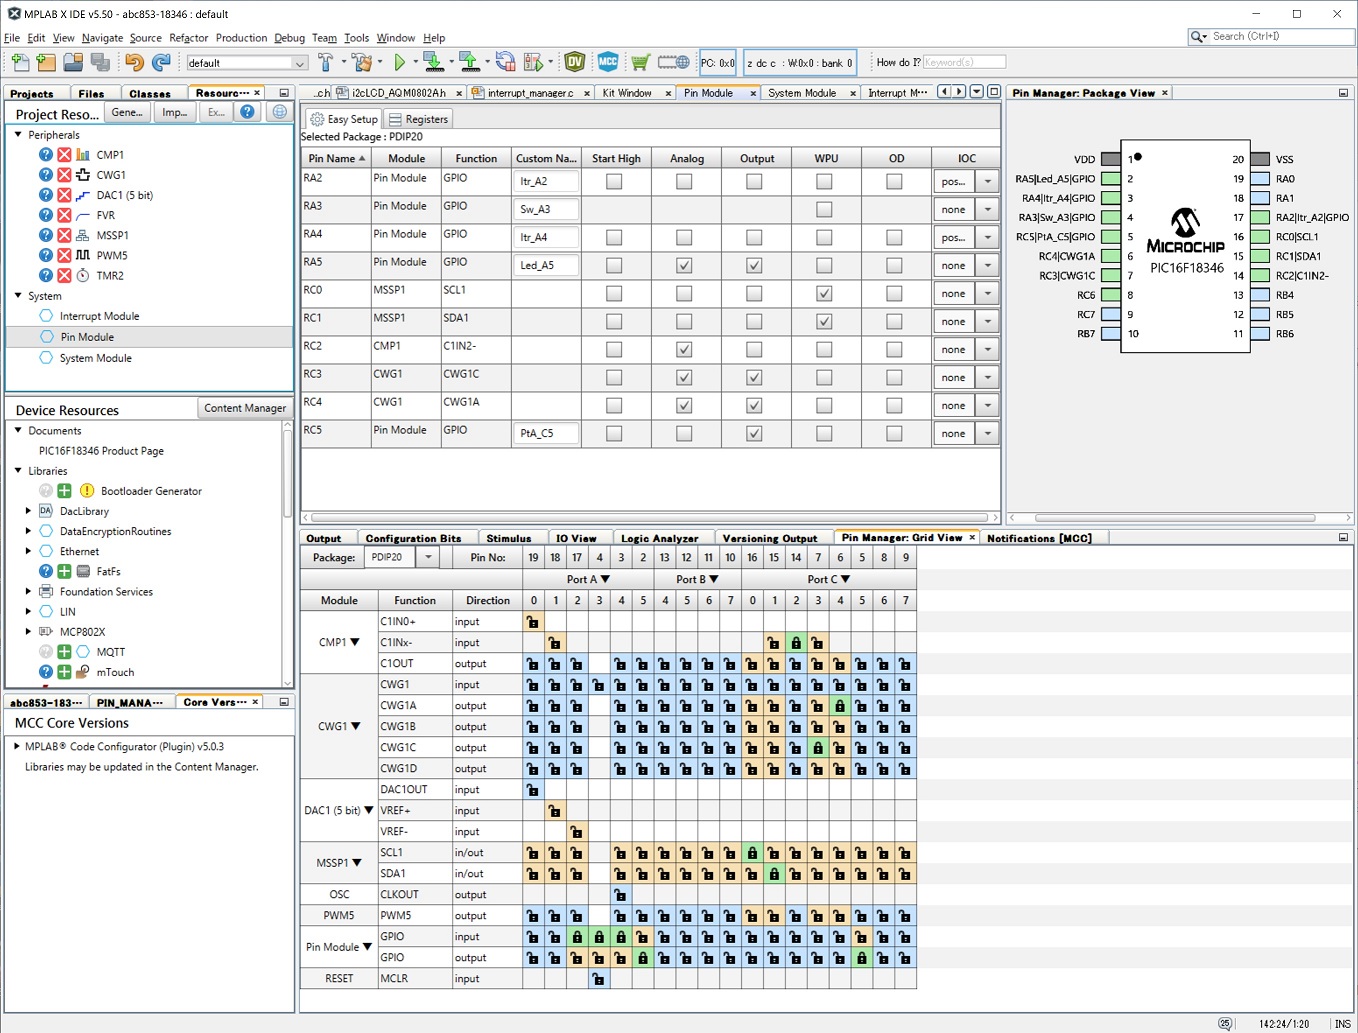Click the Package View horizontal scrollbar
Viewport: 1358px width, 1033px height.
1175,518
